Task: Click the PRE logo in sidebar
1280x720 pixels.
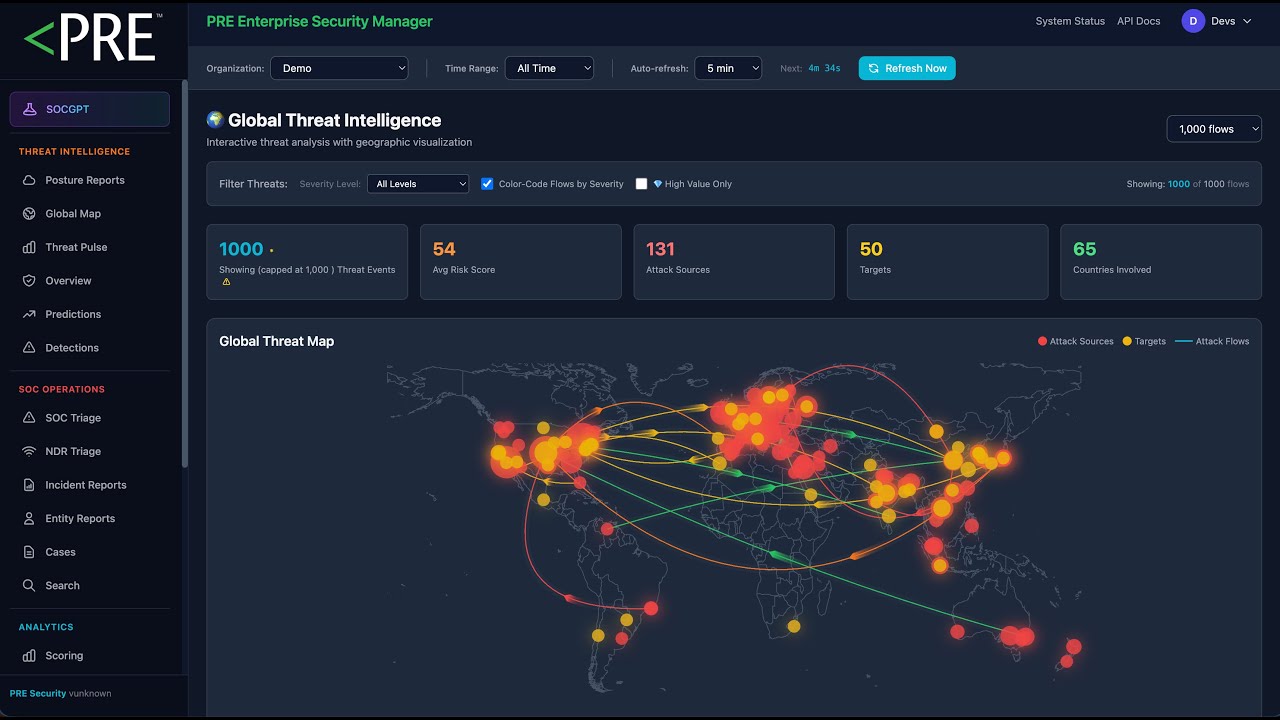Action: click(92, 39)
